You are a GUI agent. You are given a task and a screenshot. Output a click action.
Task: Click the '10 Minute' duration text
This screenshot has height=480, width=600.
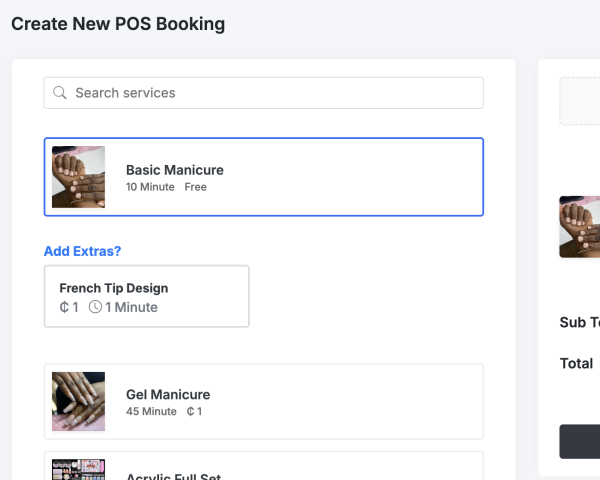click(150, 187)
